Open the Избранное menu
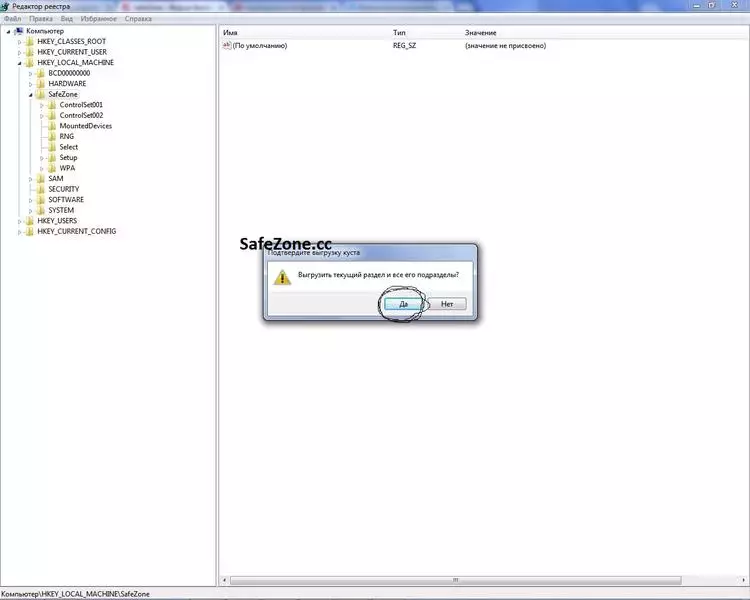 (99, 19)
